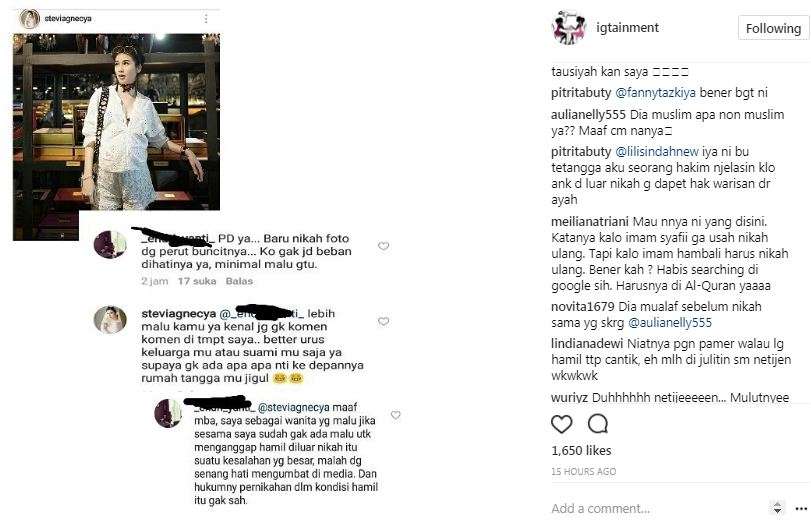811x522 pixels.
Task: Like the last reply starting 'maaf mba'
Action: 396,415
